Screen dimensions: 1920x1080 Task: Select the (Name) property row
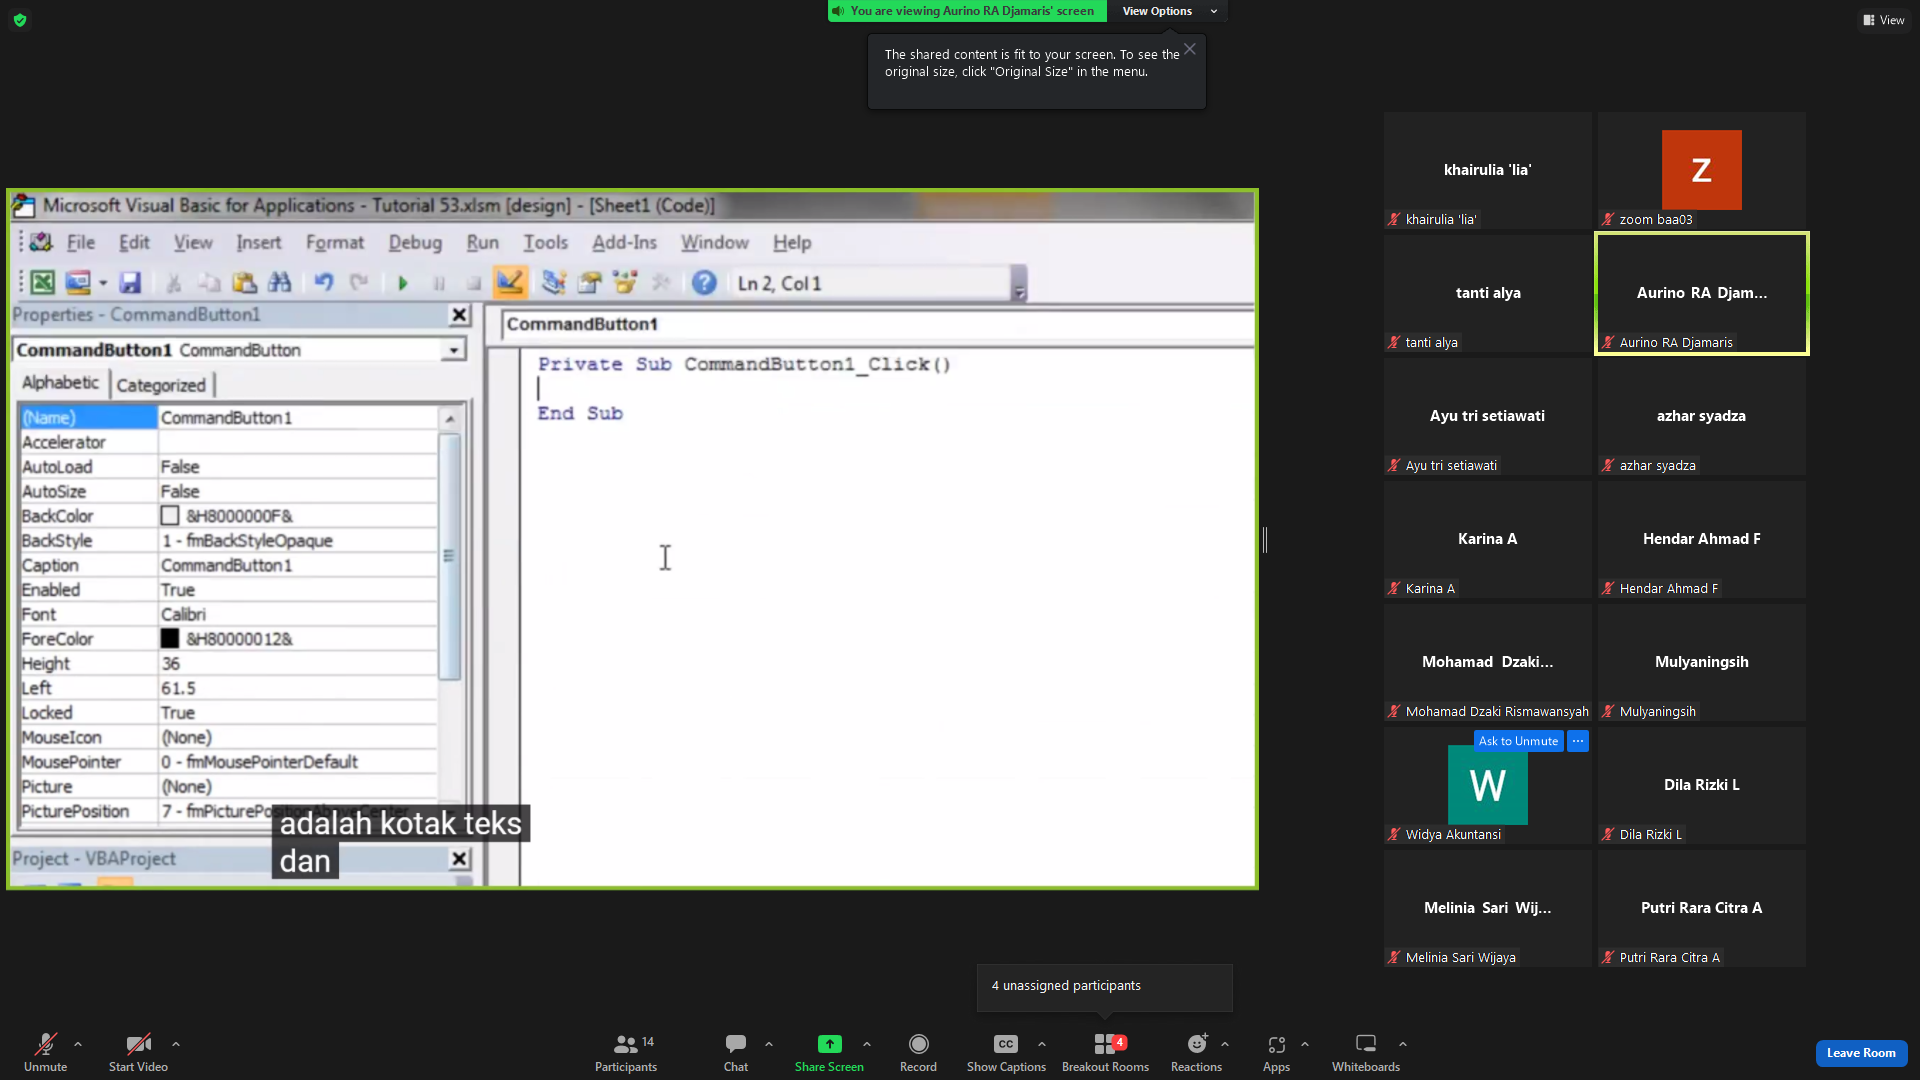click(x=228, y=417)
